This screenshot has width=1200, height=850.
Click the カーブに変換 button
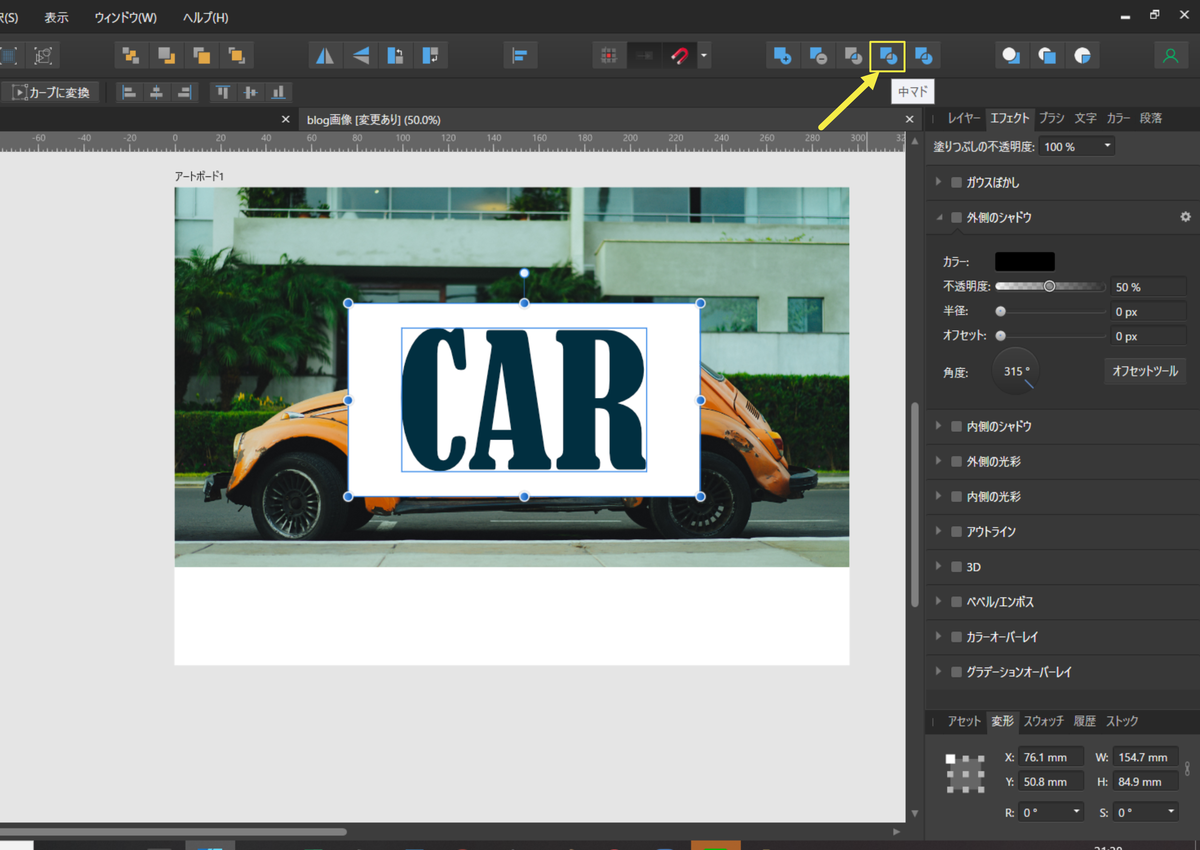click(50, 93)
